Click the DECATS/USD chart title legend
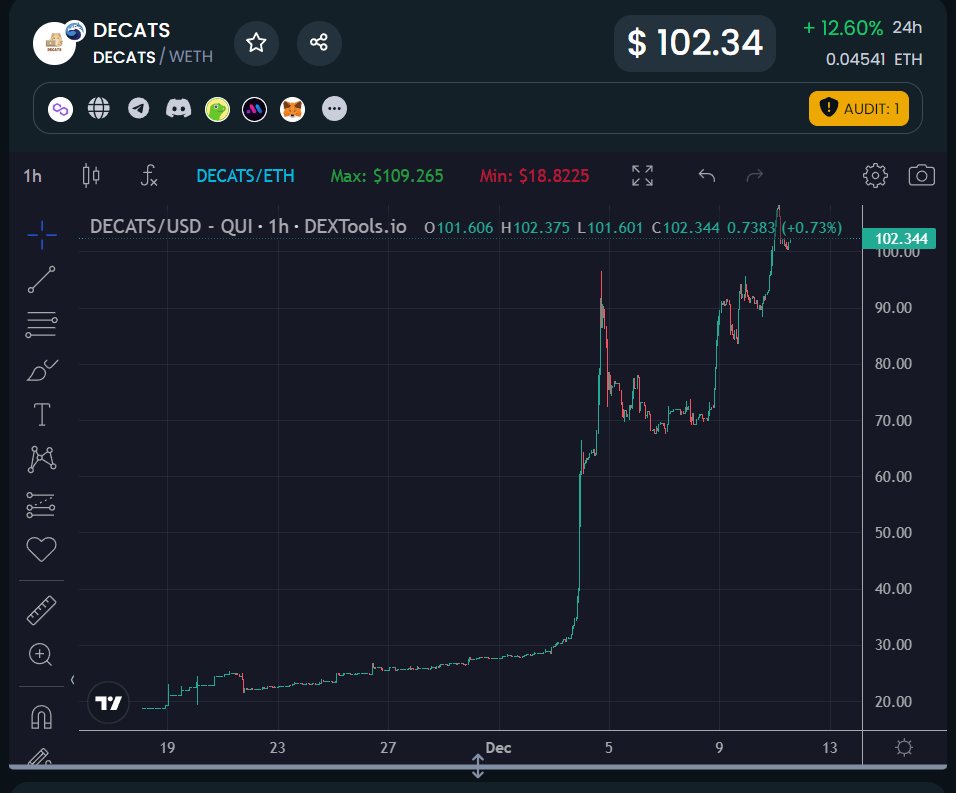Viewport: 956px width, 793px height. click(x=248, y=227)
